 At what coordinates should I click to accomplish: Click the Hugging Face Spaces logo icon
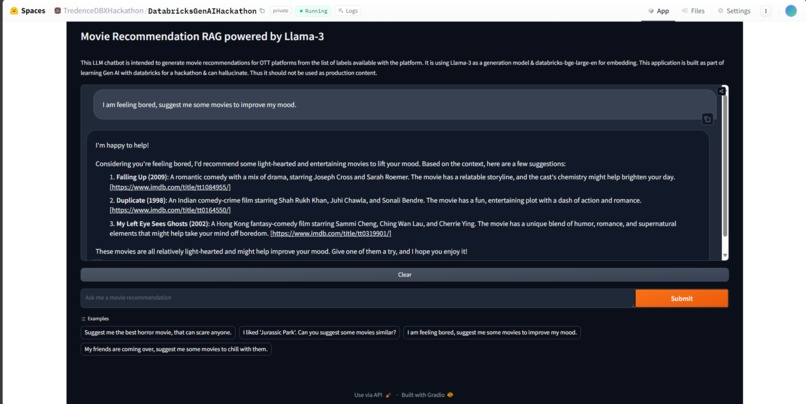coord(14,11)
